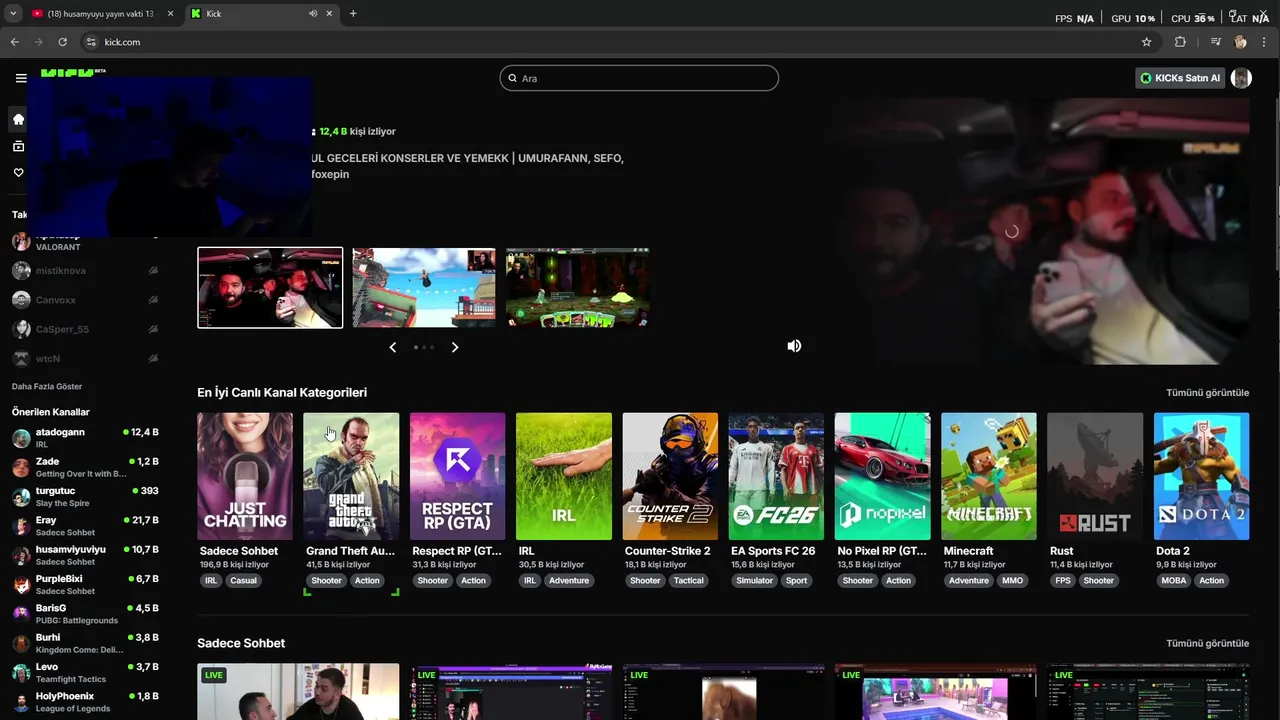Select the second featured stream thumbnail

click(424, 288)
